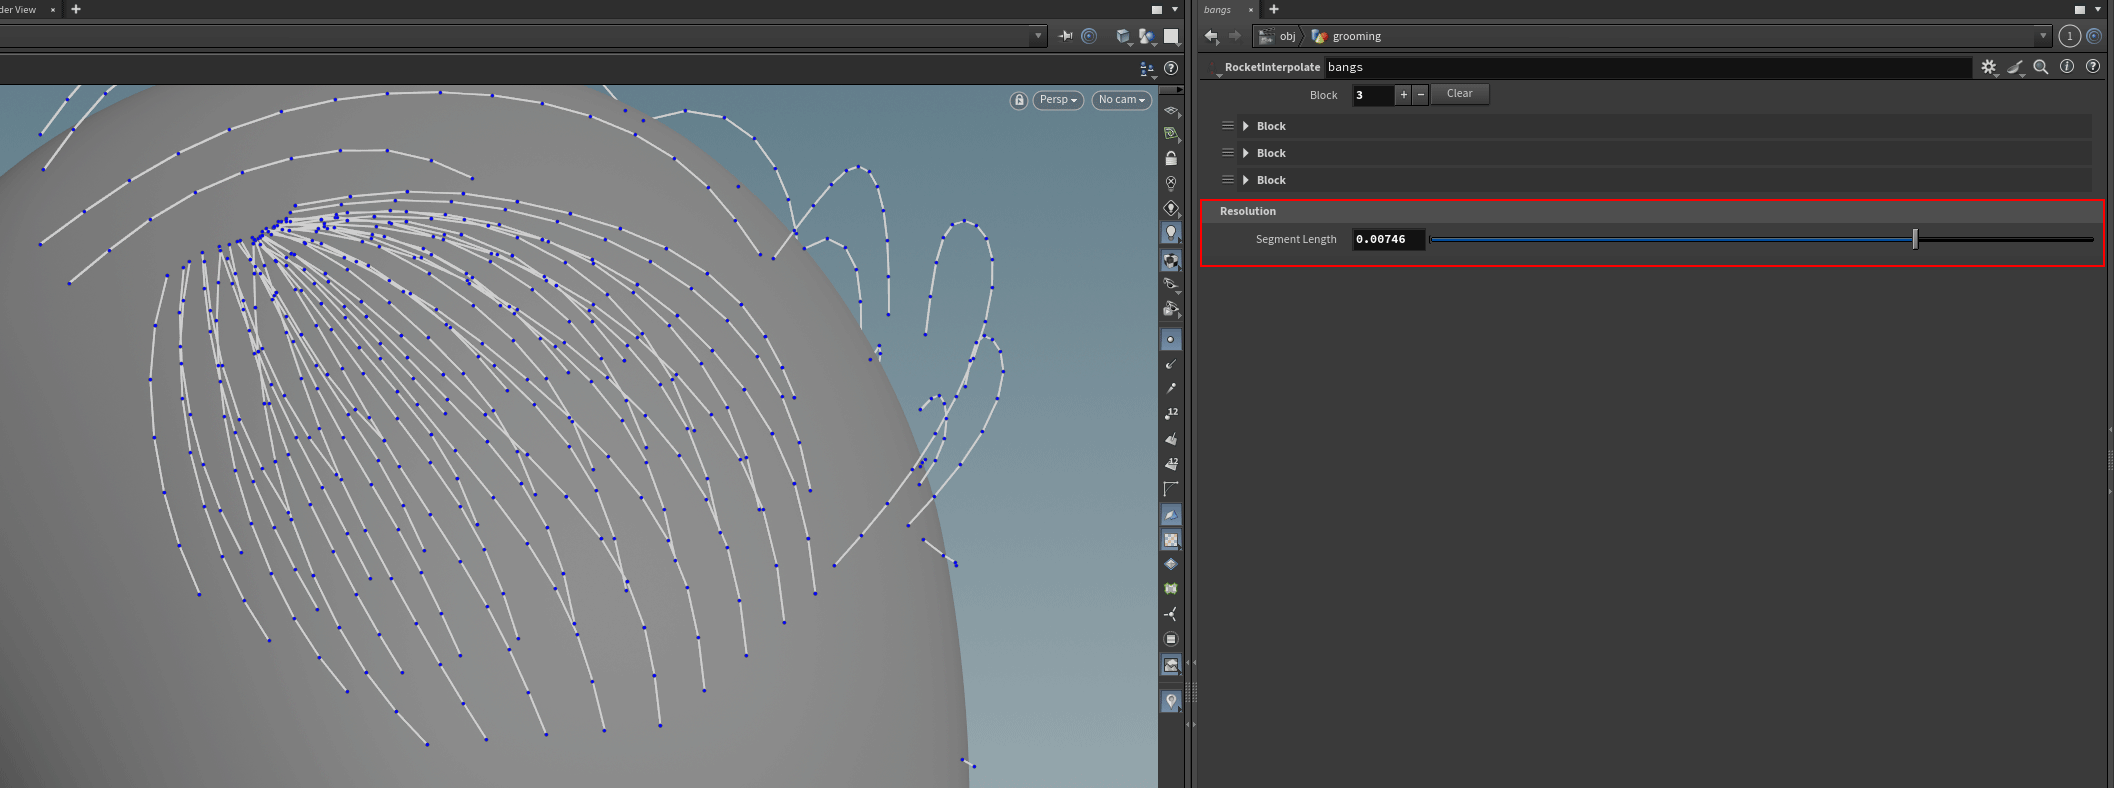Click the Segment Length slider handle

(1915, 239)
